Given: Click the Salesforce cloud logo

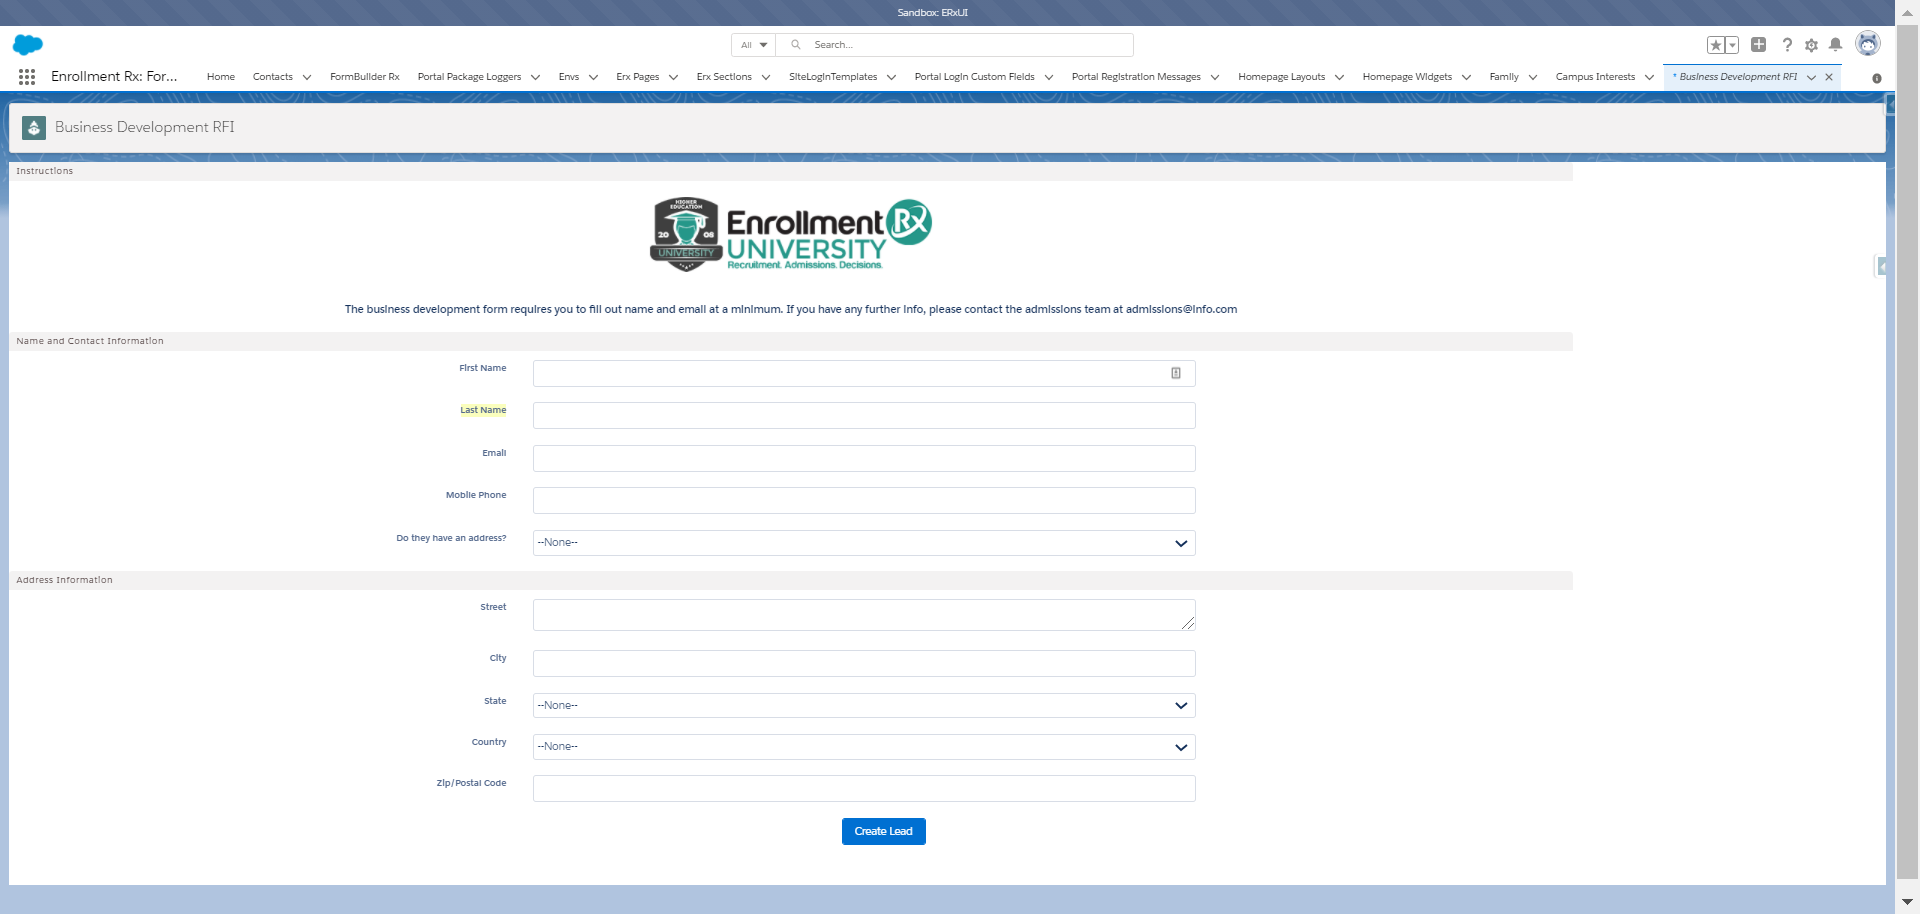Looking at the screenshot, I should [28, 45].
